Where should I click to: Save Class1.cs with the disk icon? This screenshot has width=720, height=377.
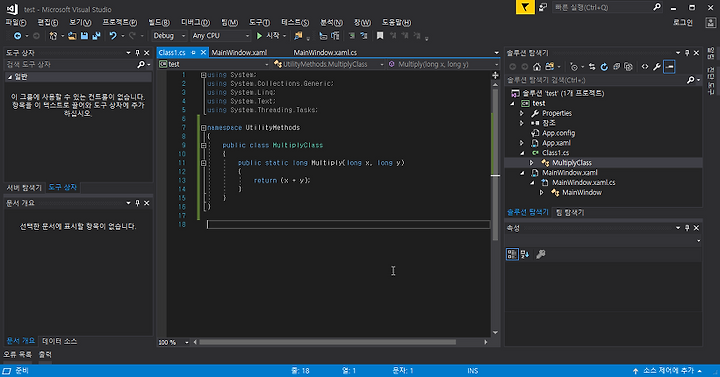tap(84, 36)
